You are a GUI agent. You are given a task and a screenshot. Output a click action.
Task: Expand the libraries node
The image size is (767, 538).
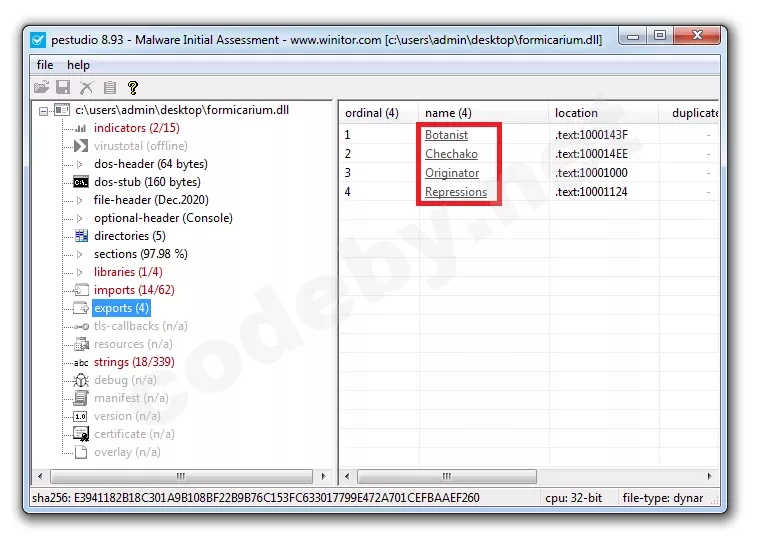coord(80,272)
